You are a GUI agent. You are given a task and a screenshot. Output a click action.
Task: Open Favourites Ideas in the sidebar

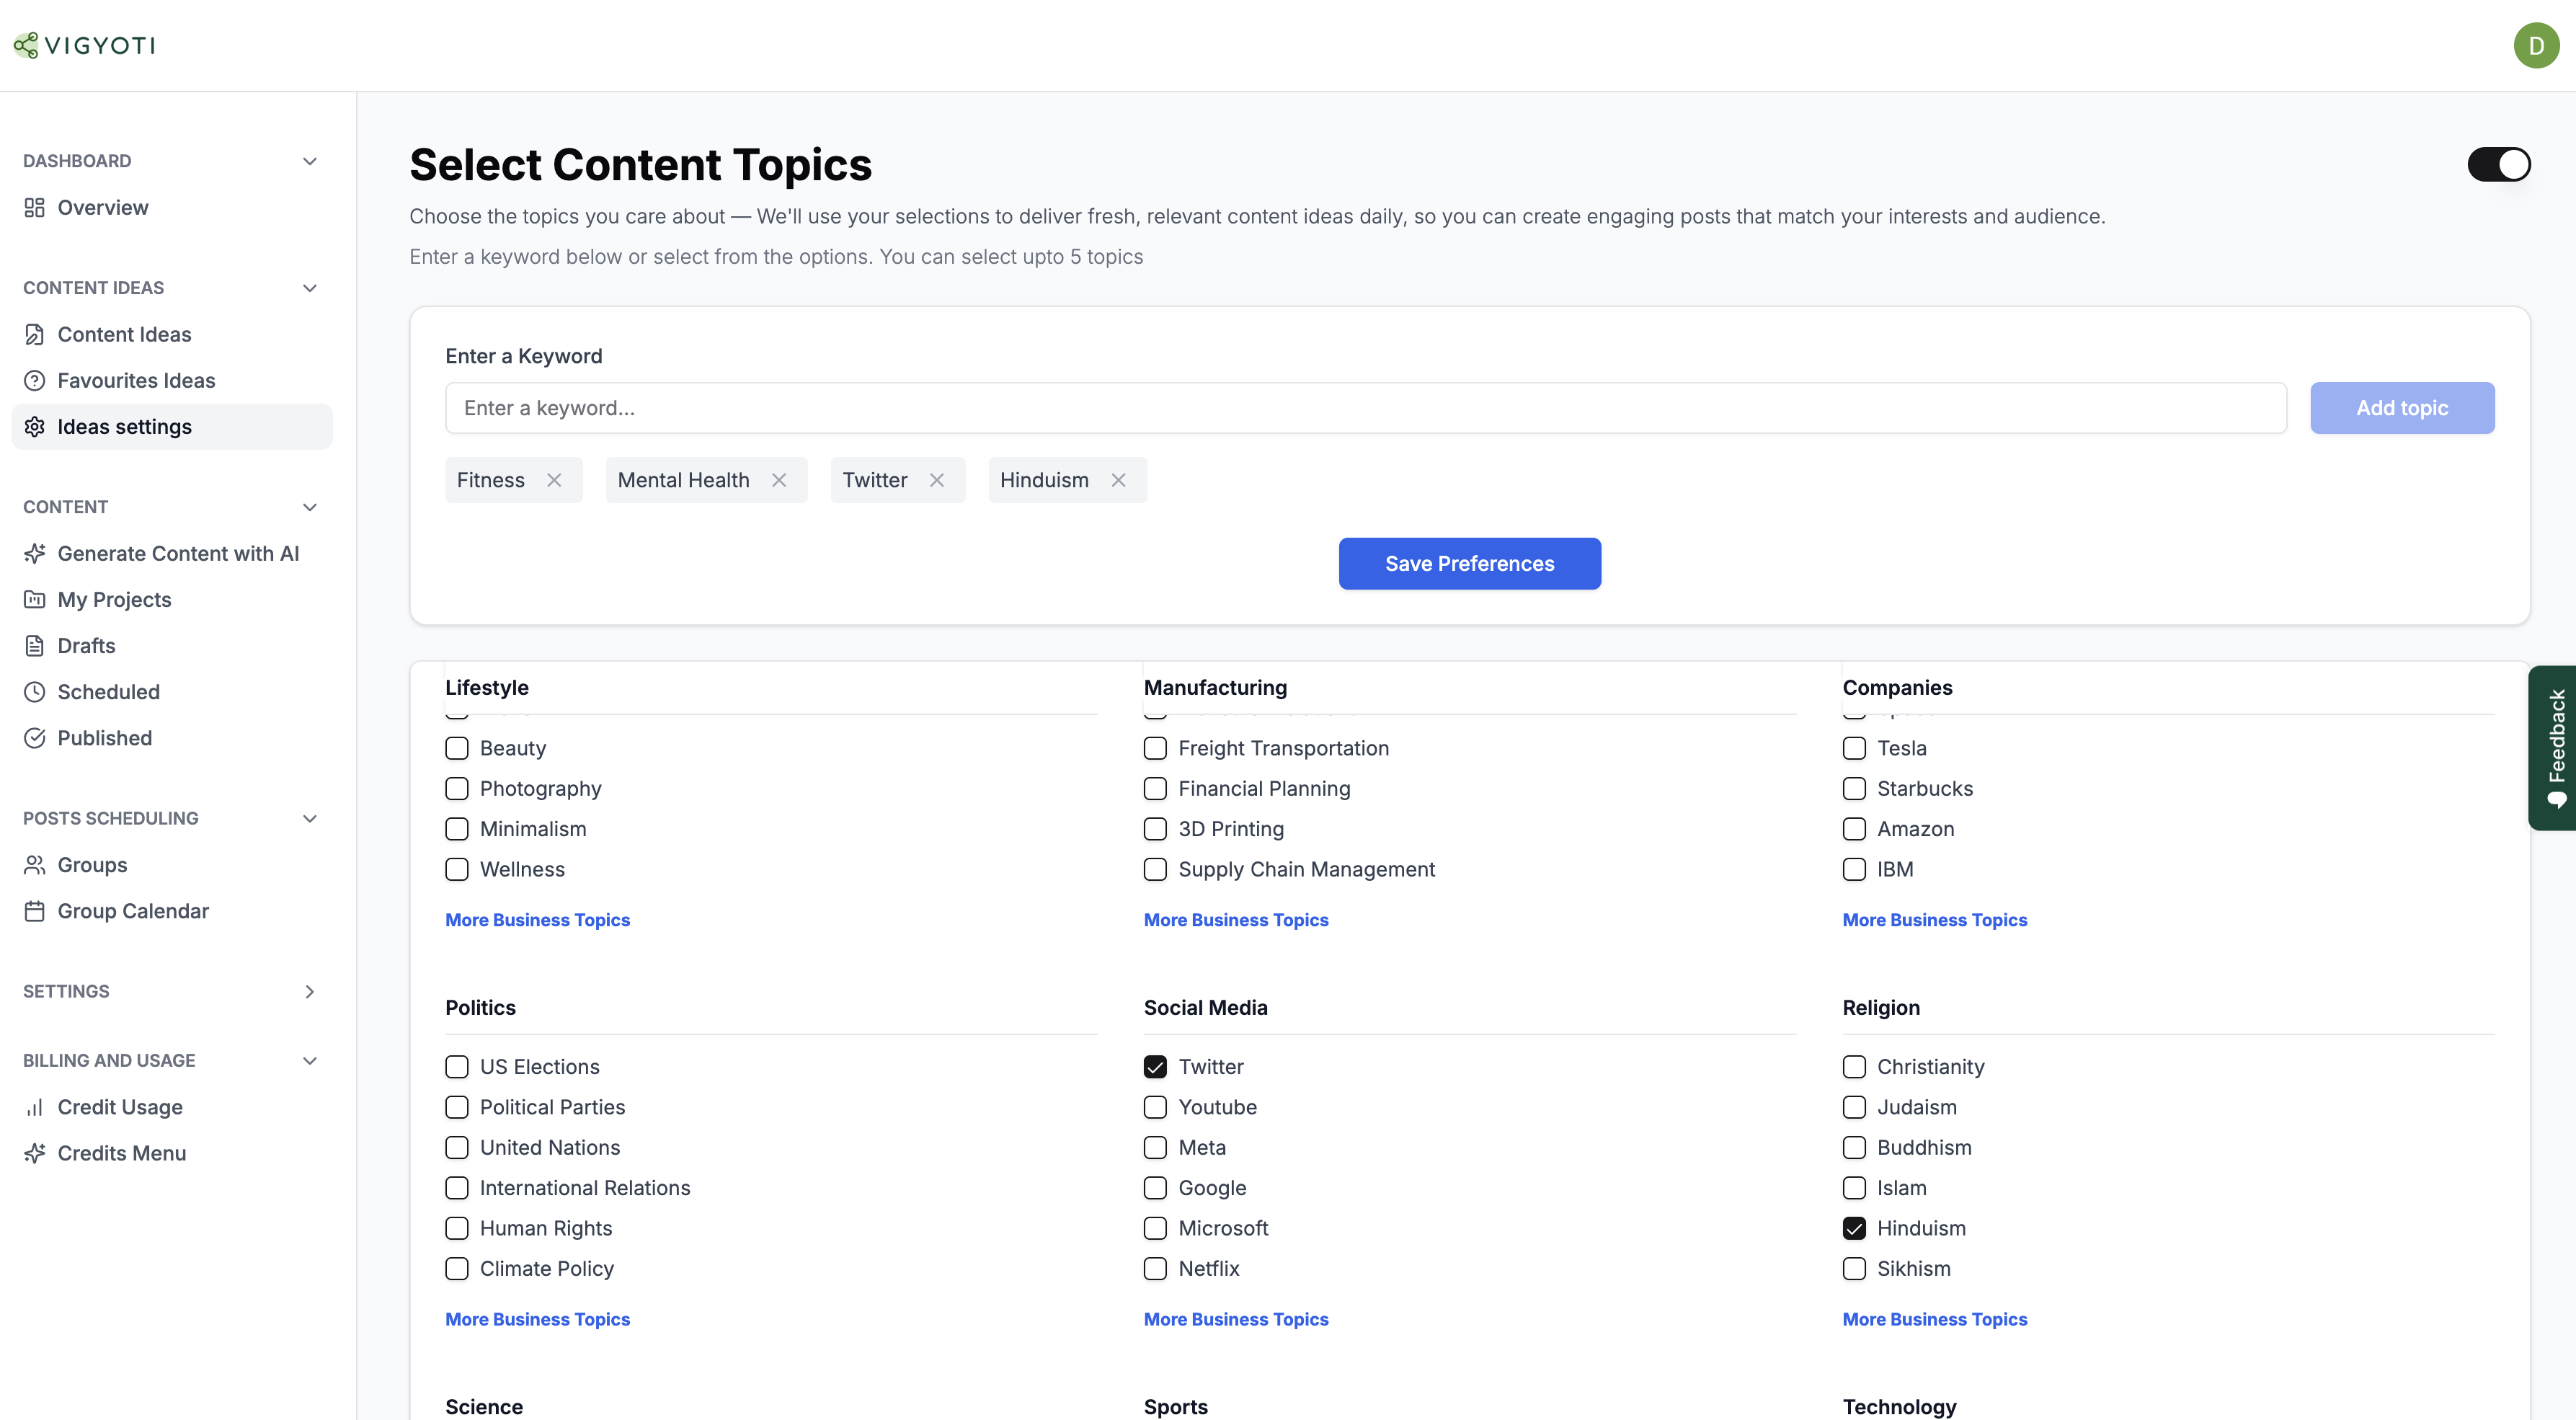171,380
